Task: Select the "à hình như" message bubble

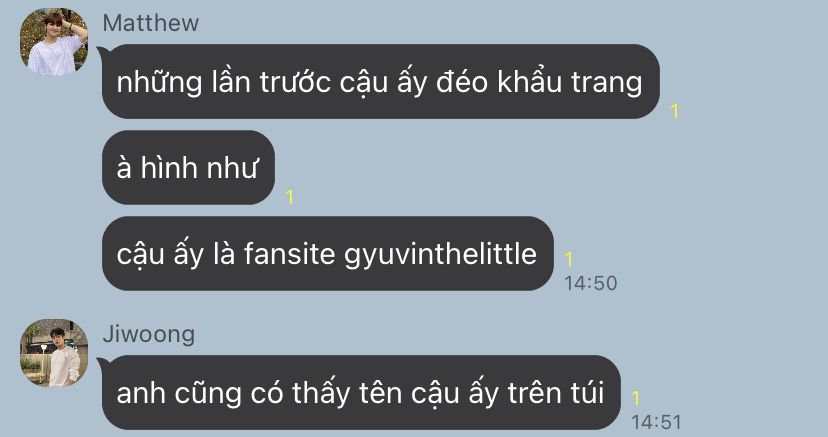Action: point(188,167)
